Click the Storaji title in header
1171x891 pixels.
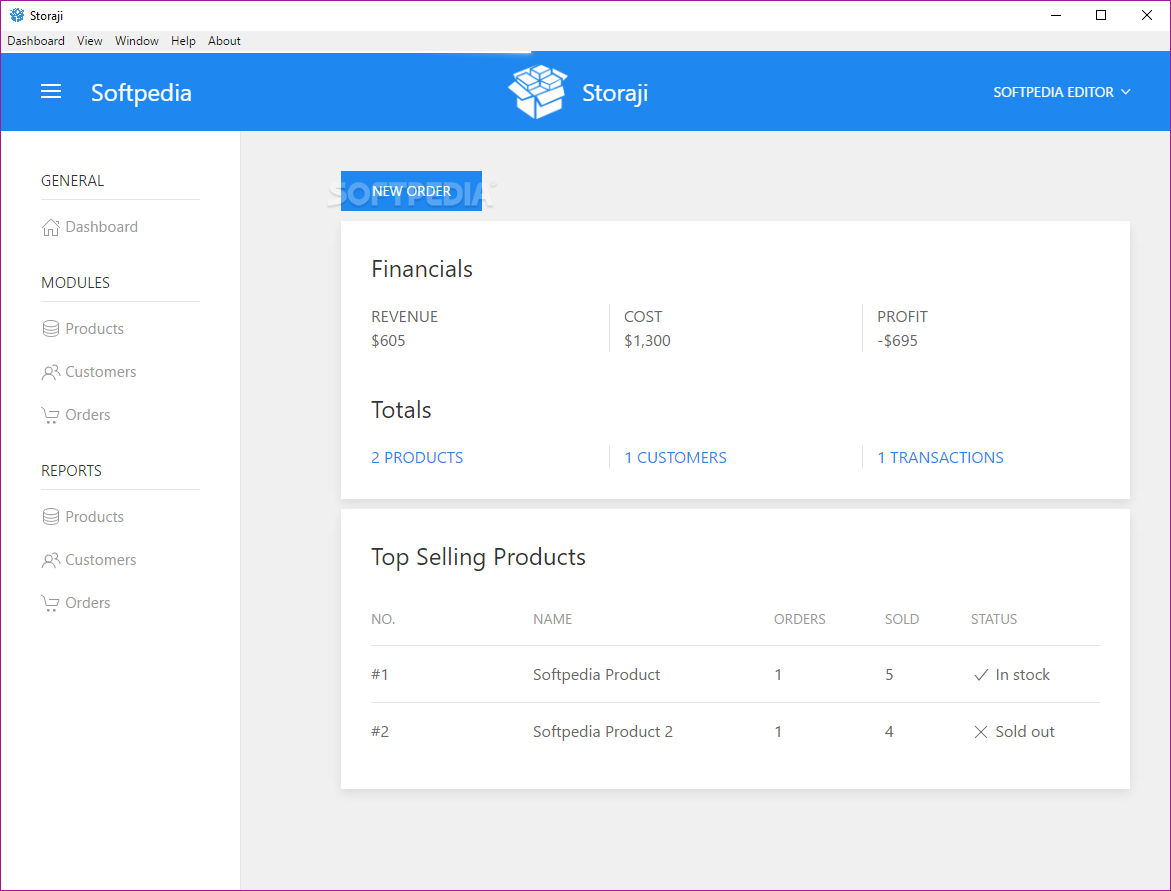(x=615, y=93)
